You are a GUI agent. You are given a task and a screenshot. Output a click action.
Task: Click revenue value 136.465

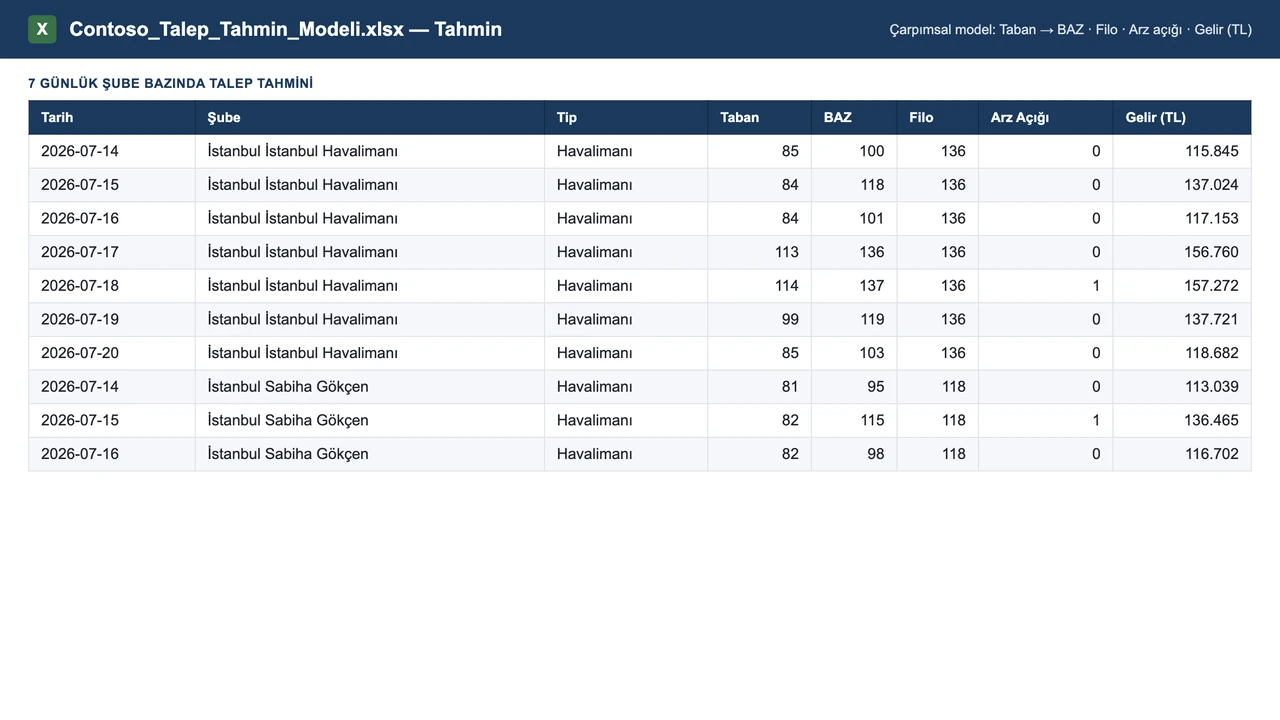1212,420
